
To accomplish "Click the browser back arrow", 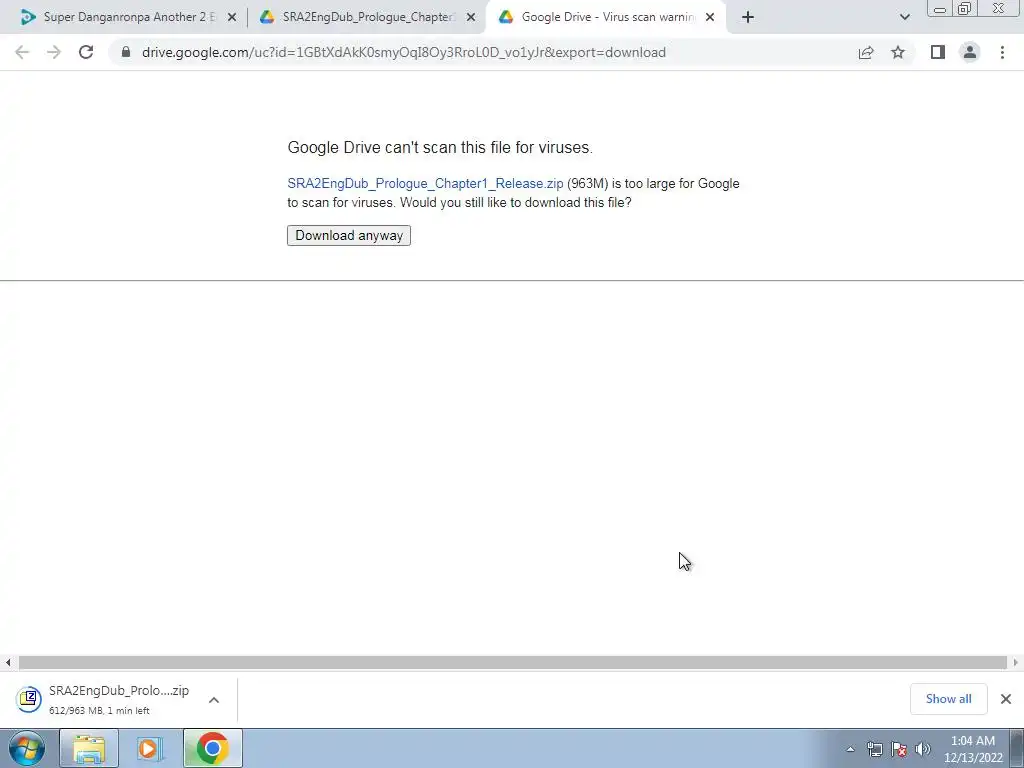I will tap(22, 52).
